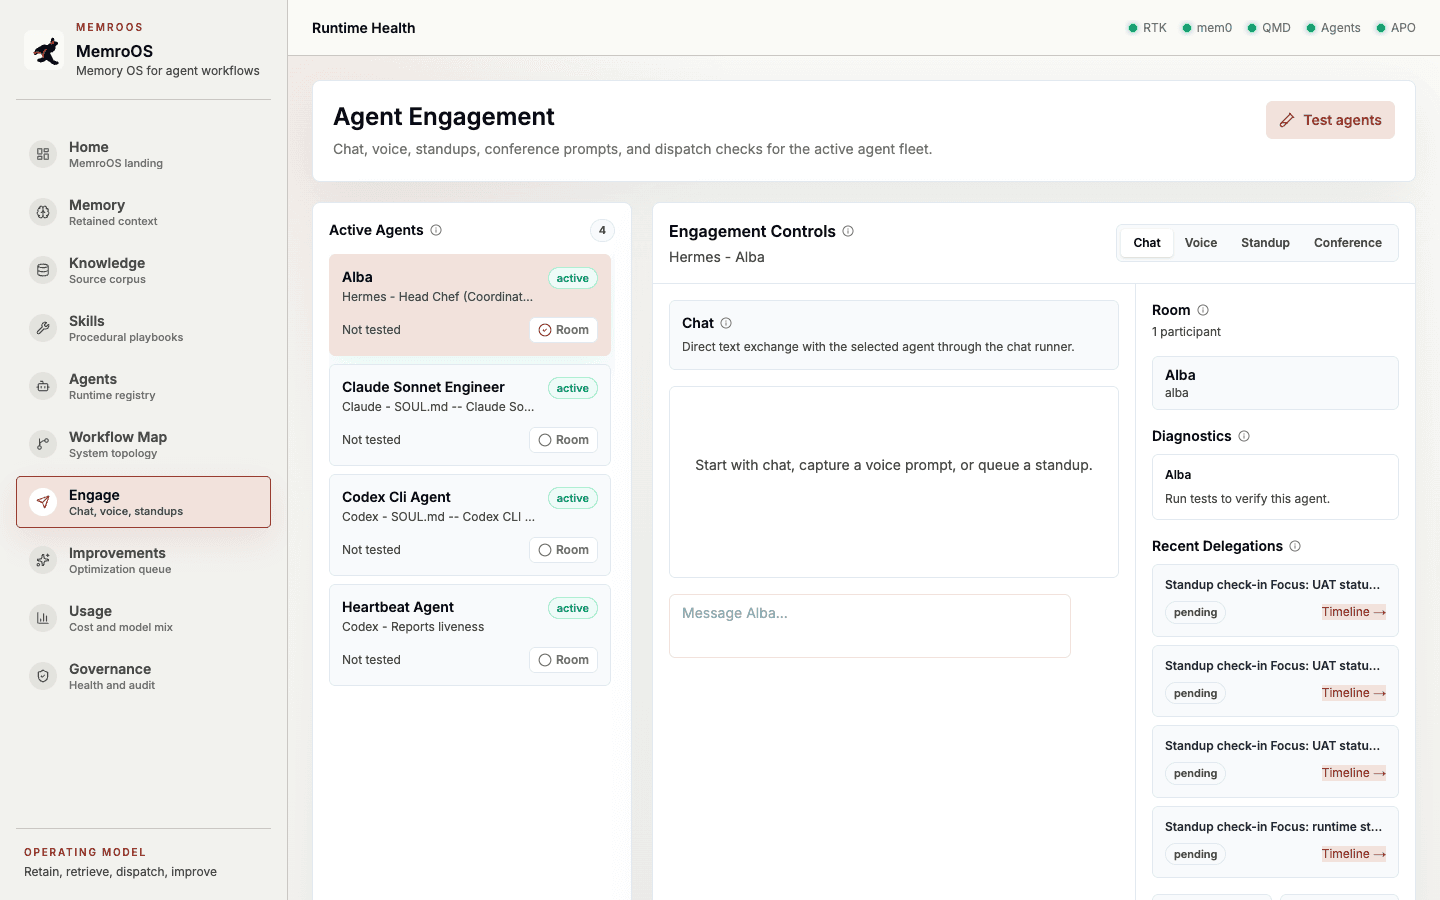Open the Governance page label in the sidebar

tap(110, 669)
